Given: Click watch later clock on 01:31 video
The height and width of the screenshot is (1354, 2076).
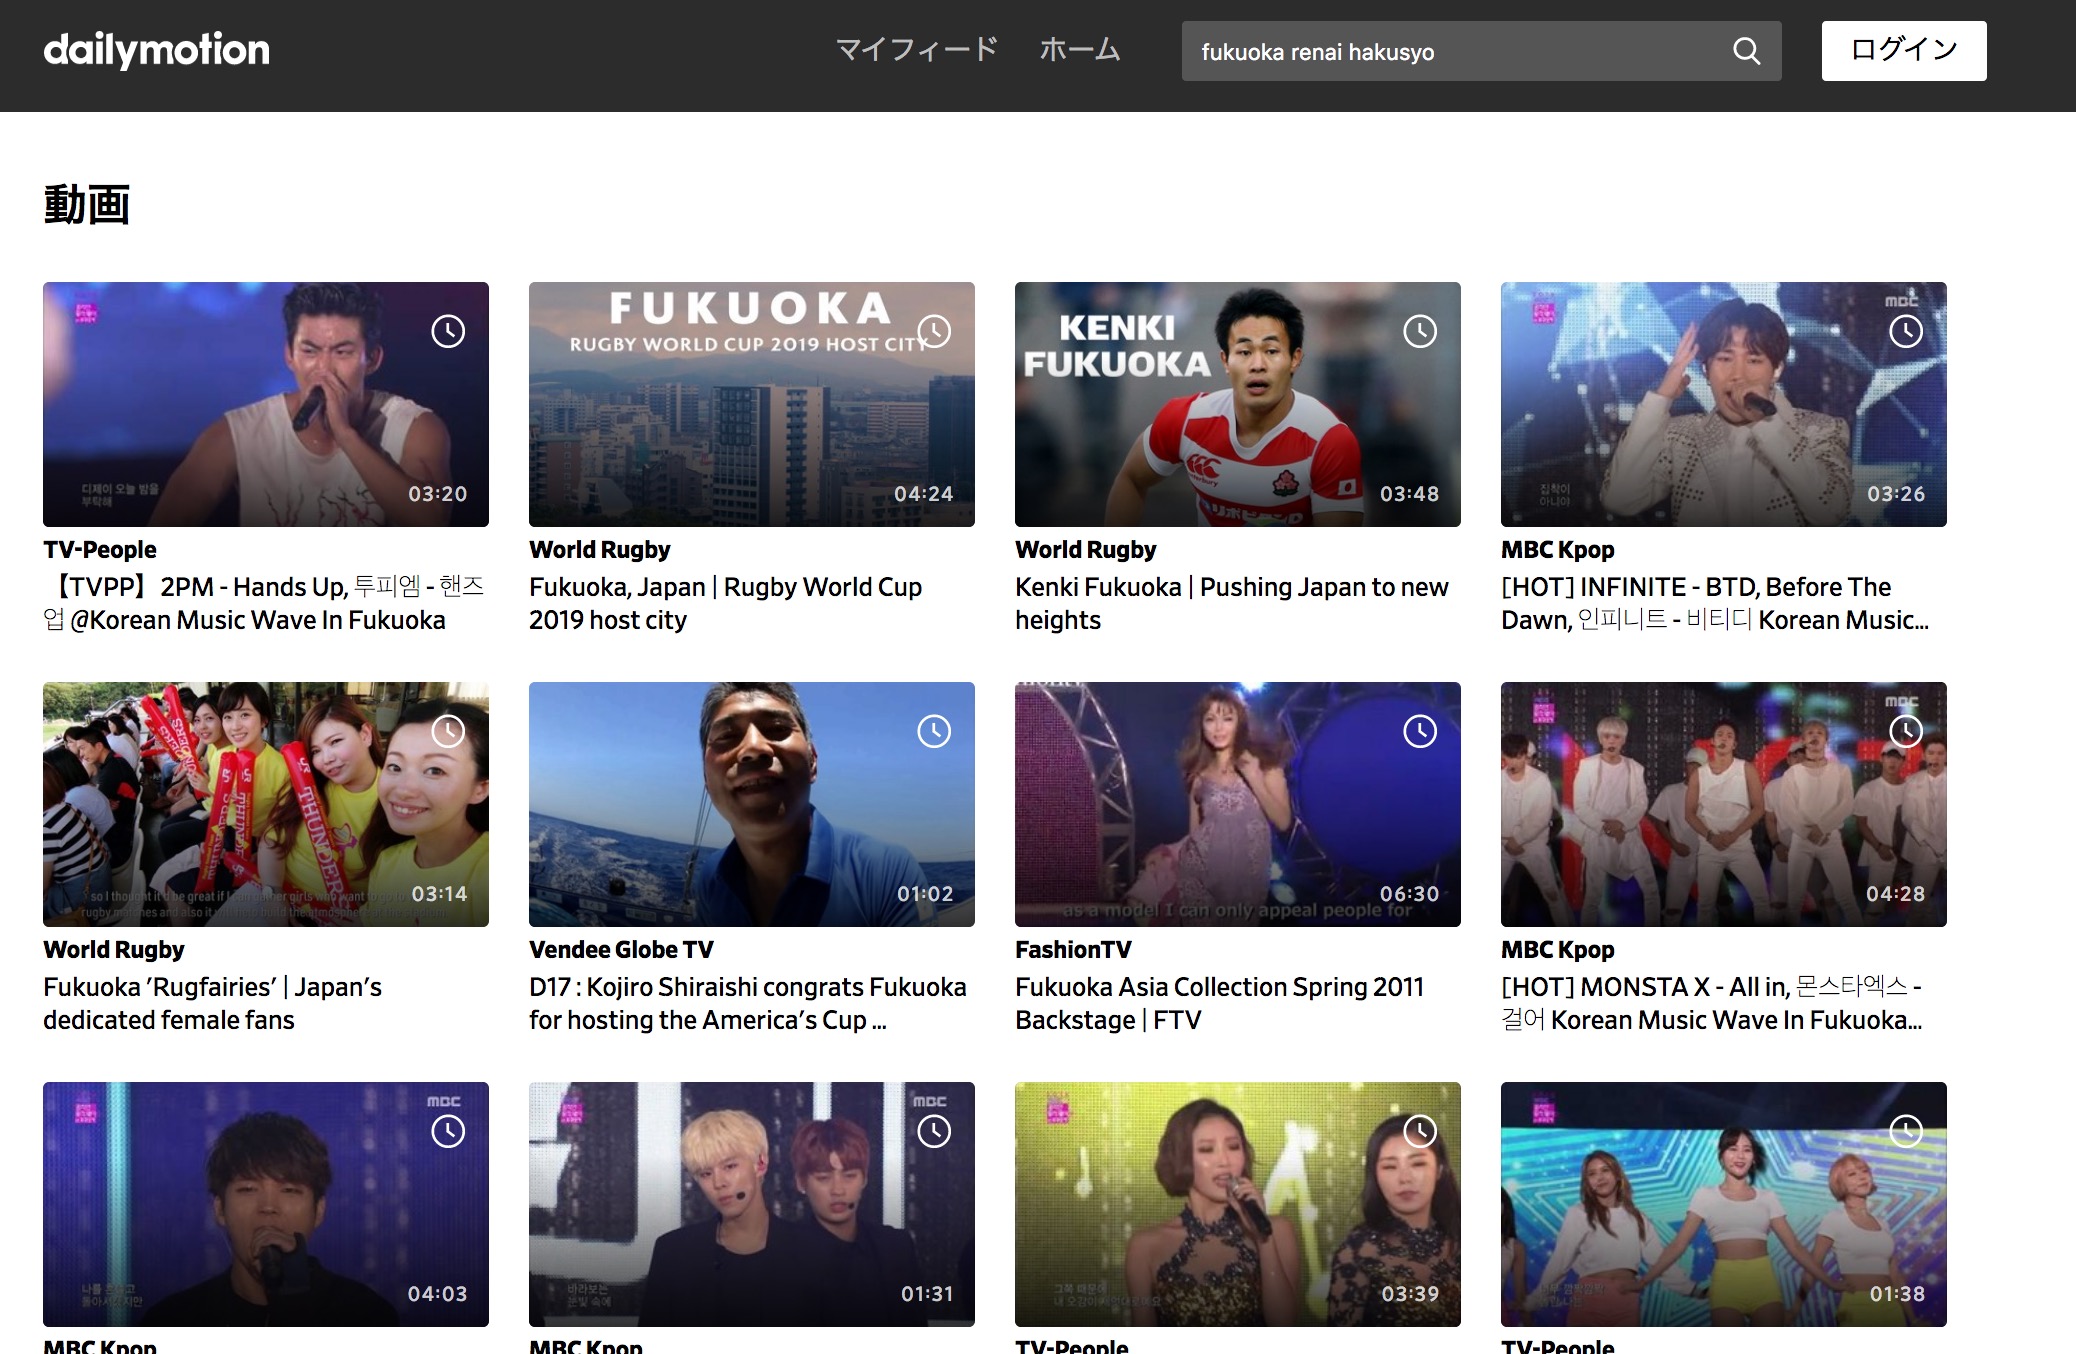Looking at the screenshot, I should point(934,1131).
